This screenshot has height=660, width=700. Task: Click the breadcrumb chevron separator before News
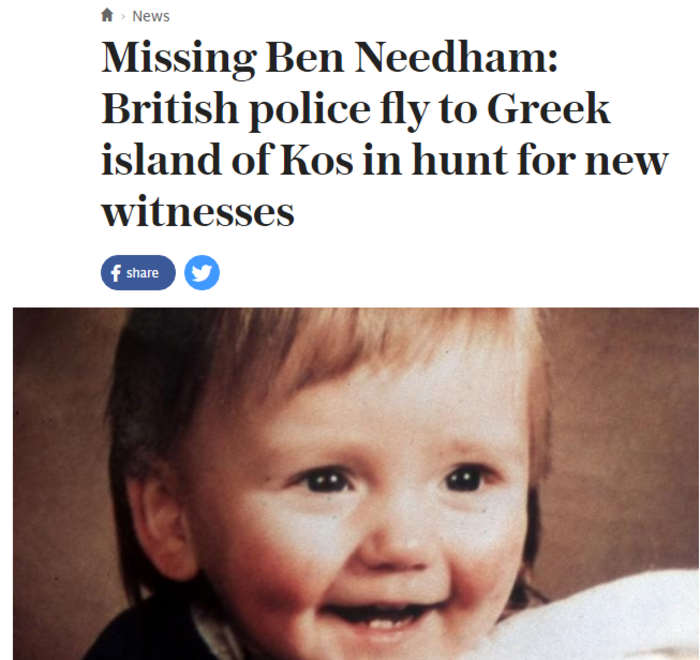(123, 17)
